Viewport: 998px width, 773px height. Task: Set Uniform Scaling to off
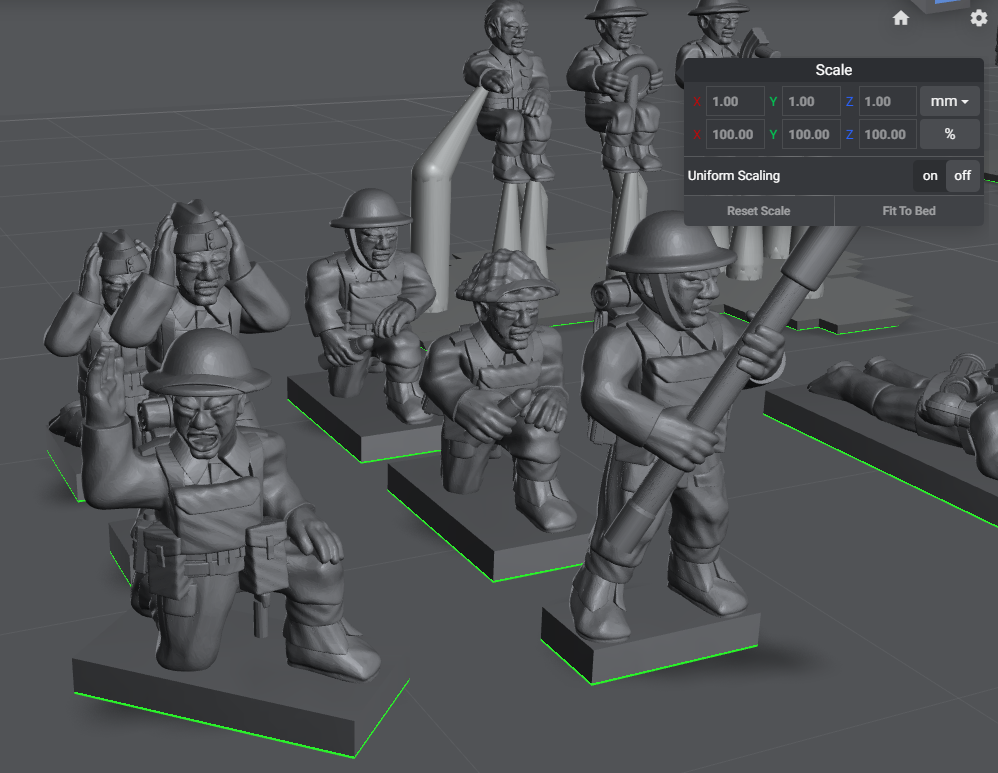click(961, 175)
